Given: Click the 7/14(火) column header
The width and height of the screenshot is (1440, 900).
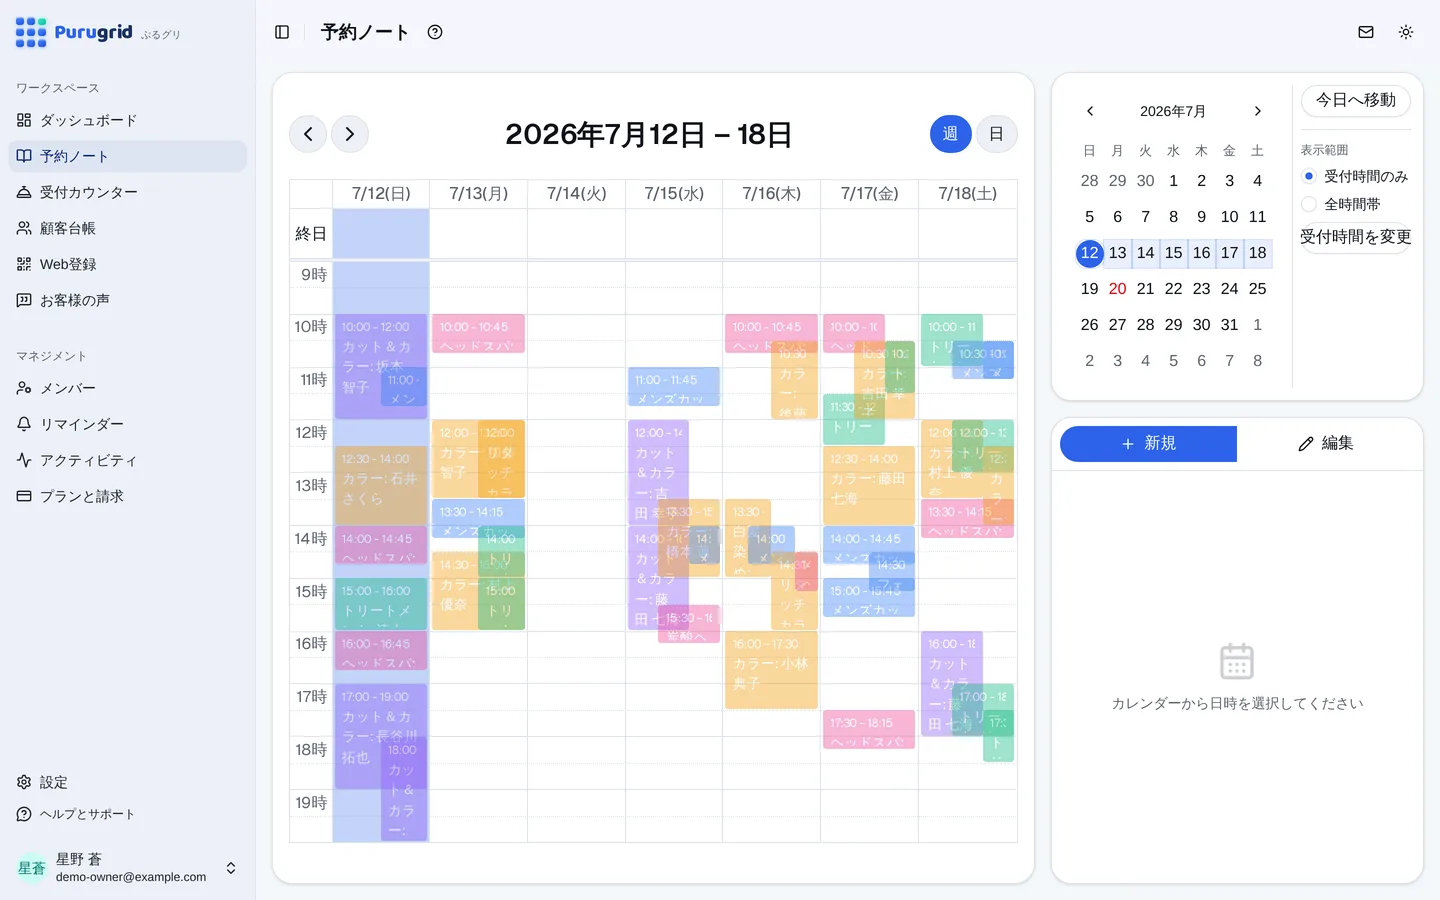Looking at the screenshot, I should tap(577, 194).
